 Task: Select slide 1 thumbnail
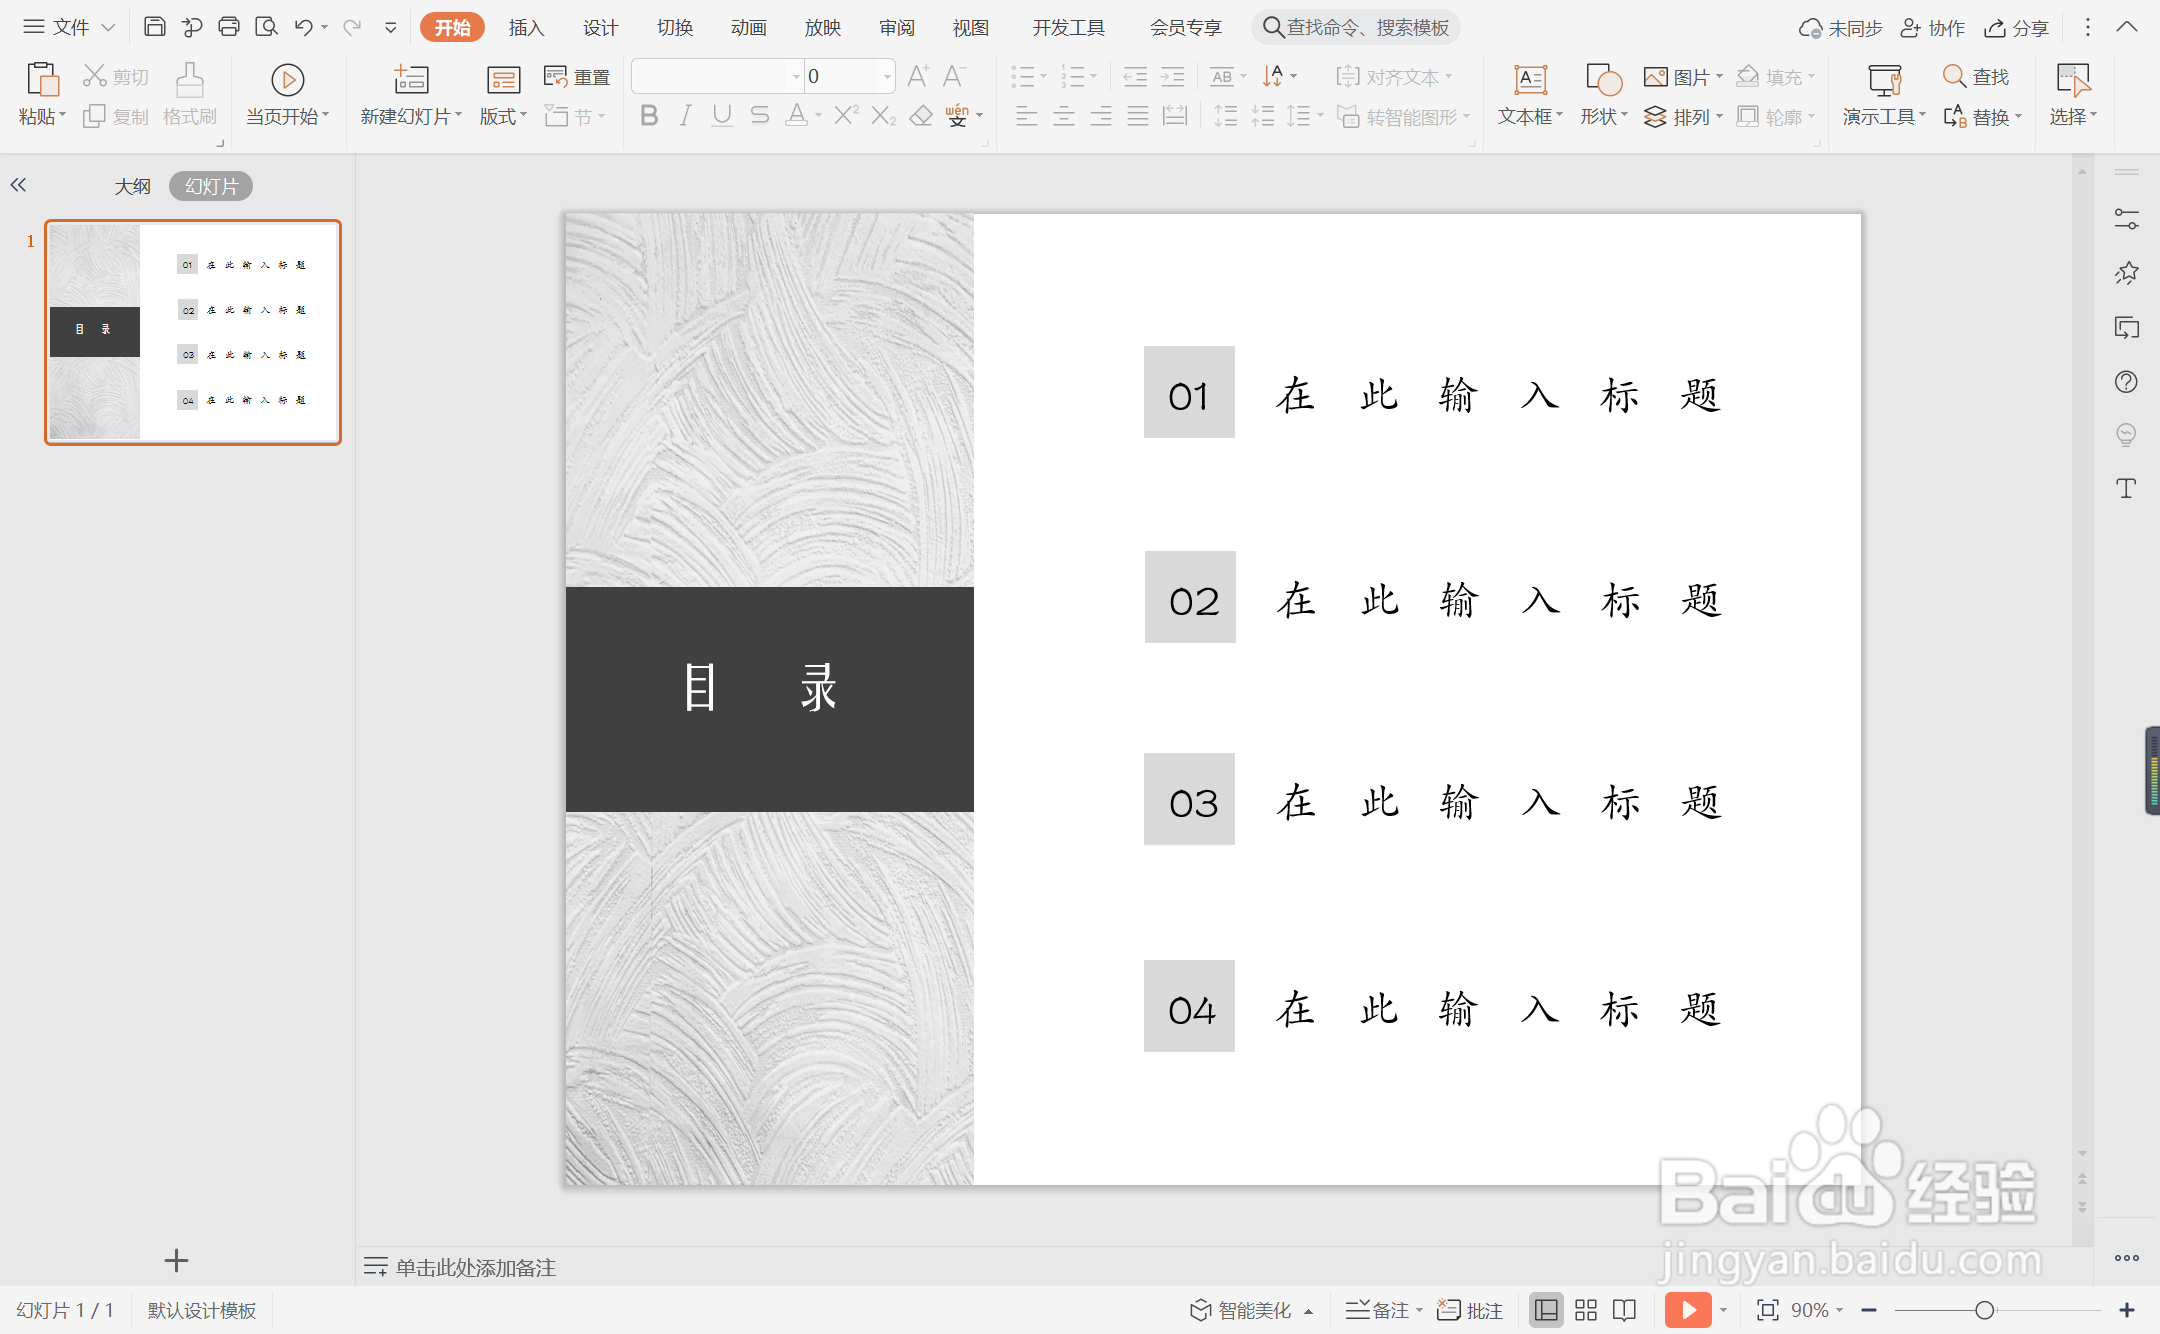click(x=193, y=332)
